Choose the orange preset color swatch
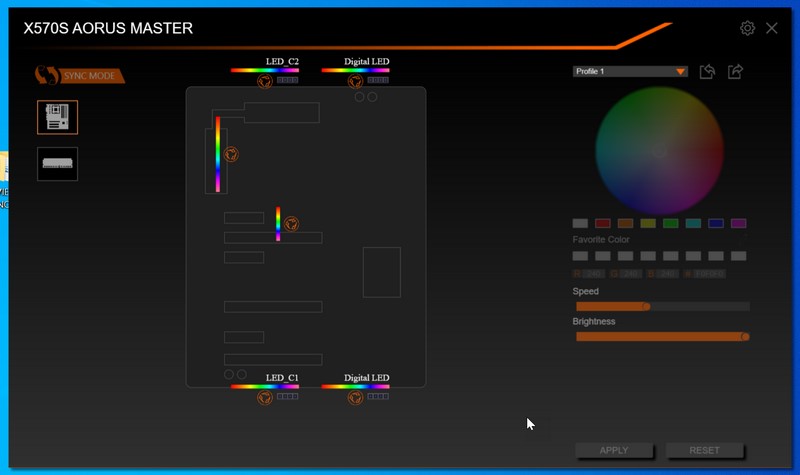Screen dimensions: 800x475 pyautogui.click(x=626, y=223)
